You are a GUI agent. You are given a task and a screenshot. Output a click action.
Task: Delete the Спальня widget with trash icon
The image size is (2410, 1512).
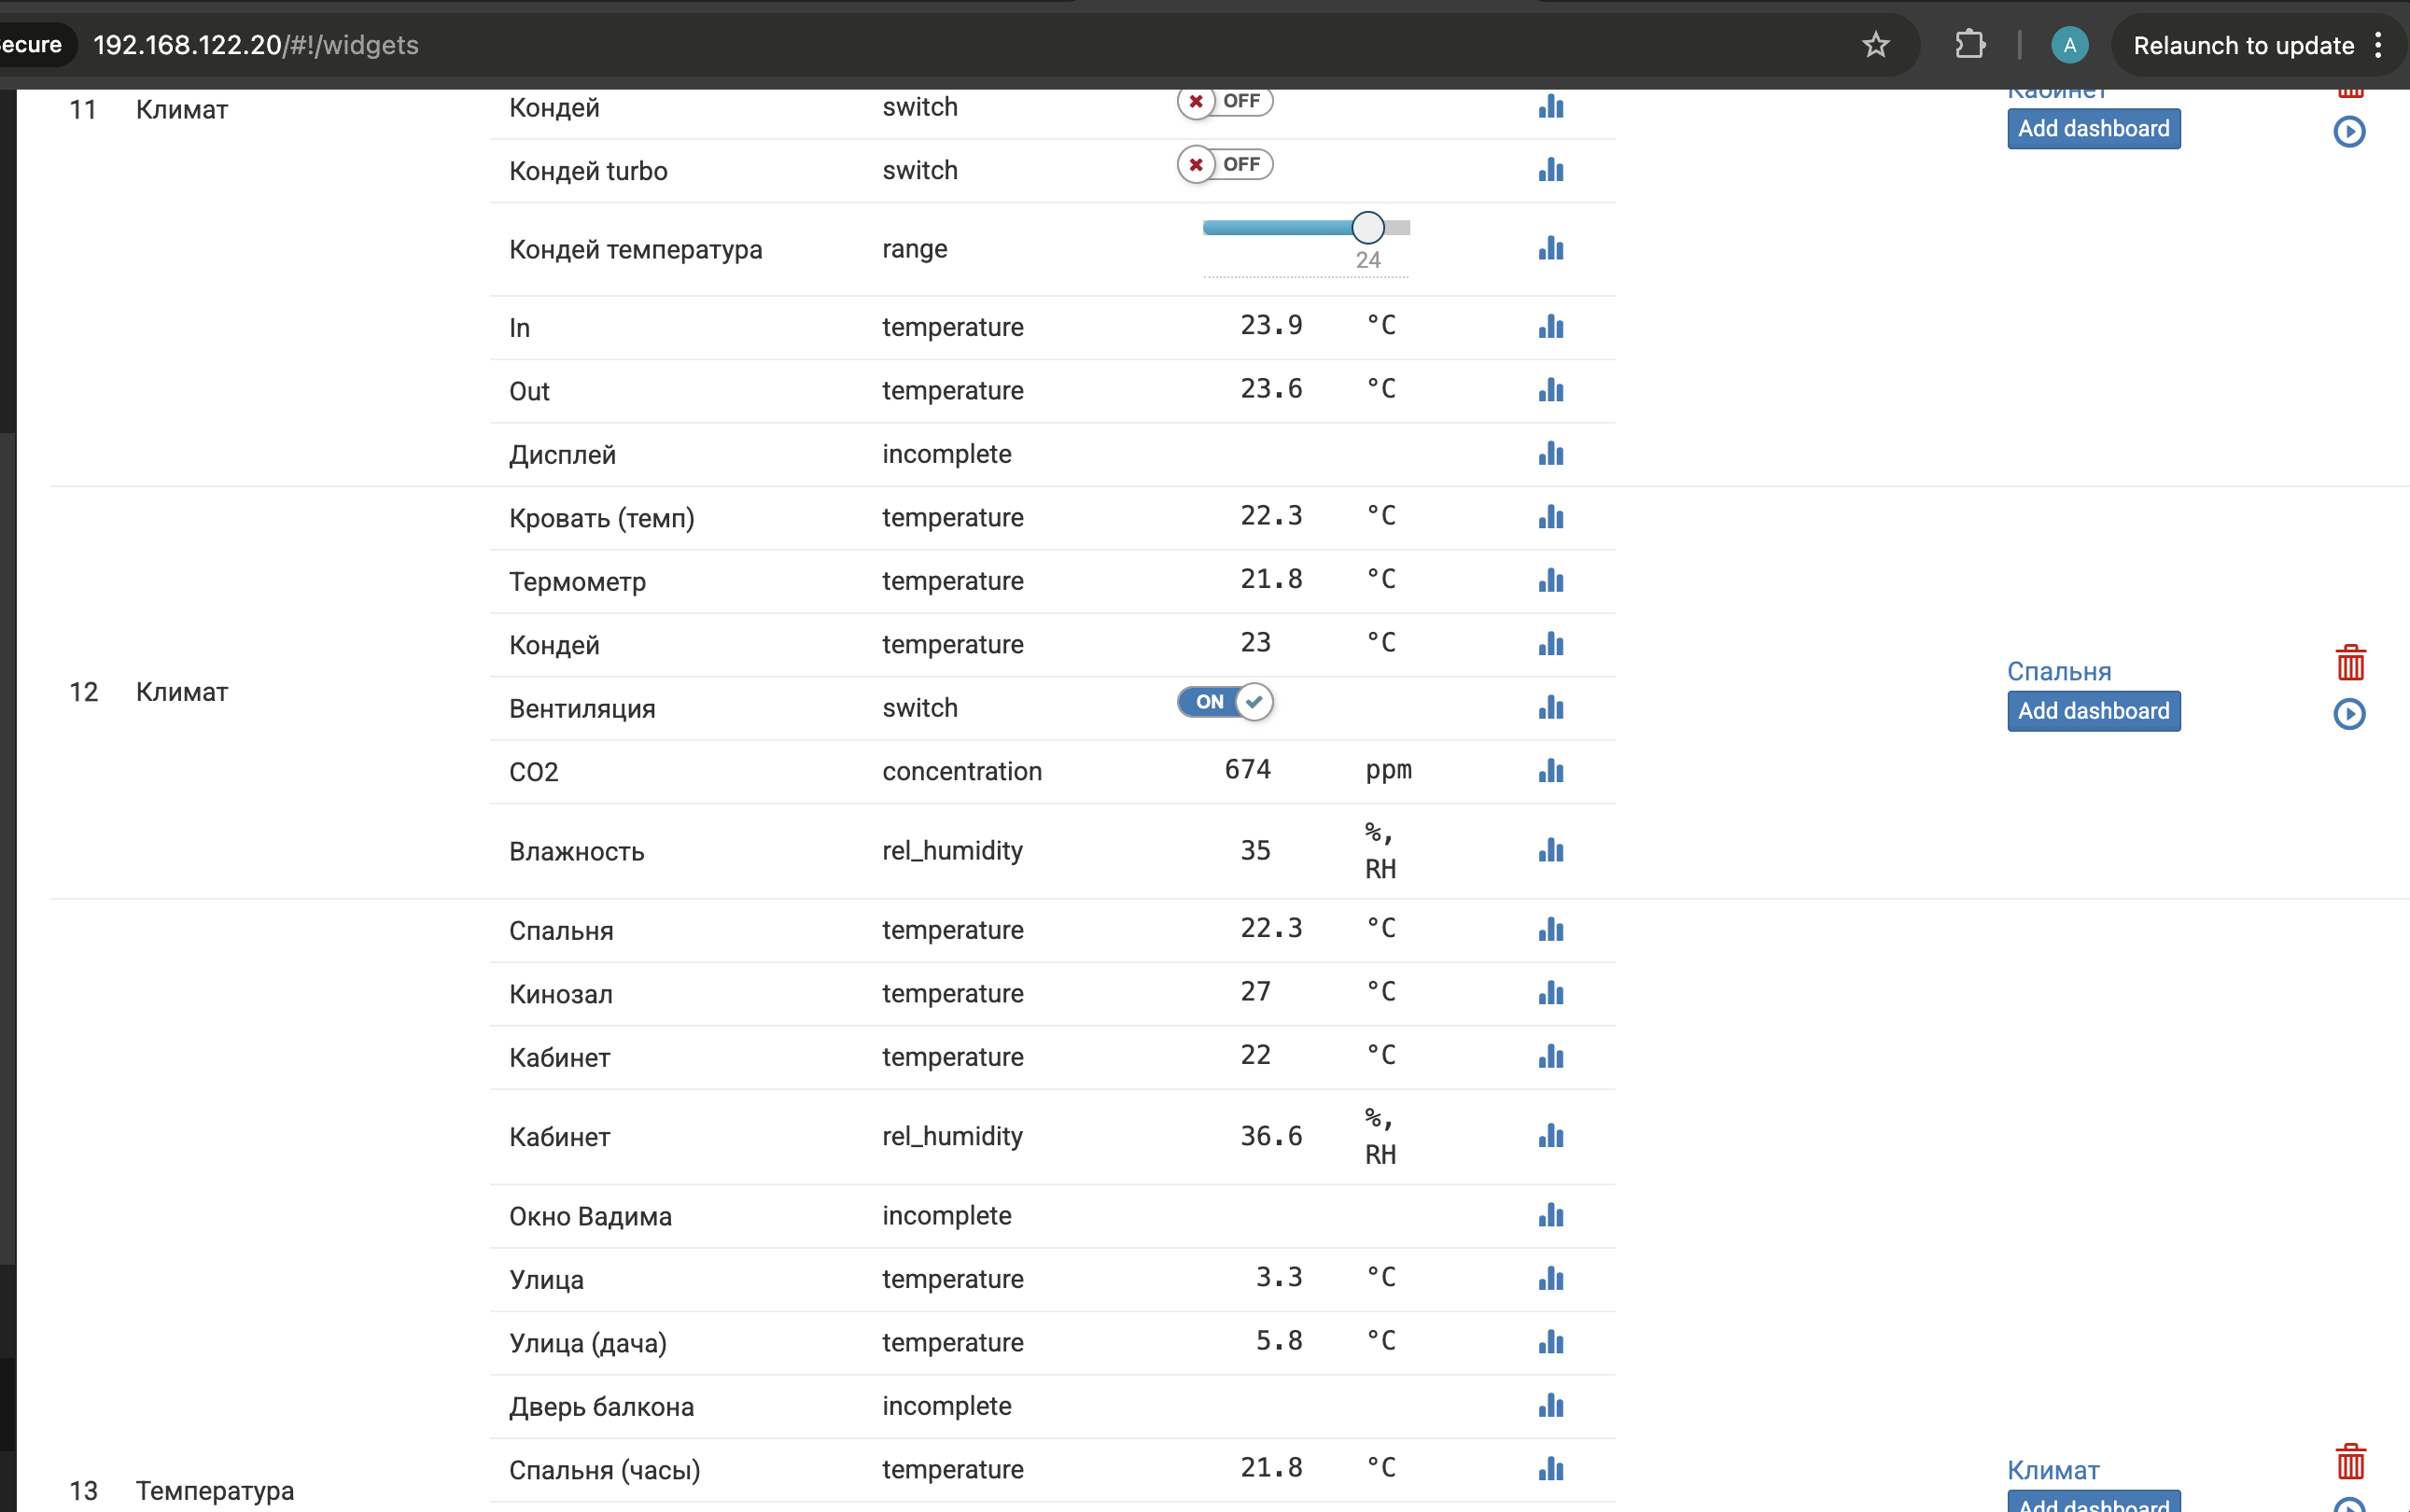(2350, 663)
